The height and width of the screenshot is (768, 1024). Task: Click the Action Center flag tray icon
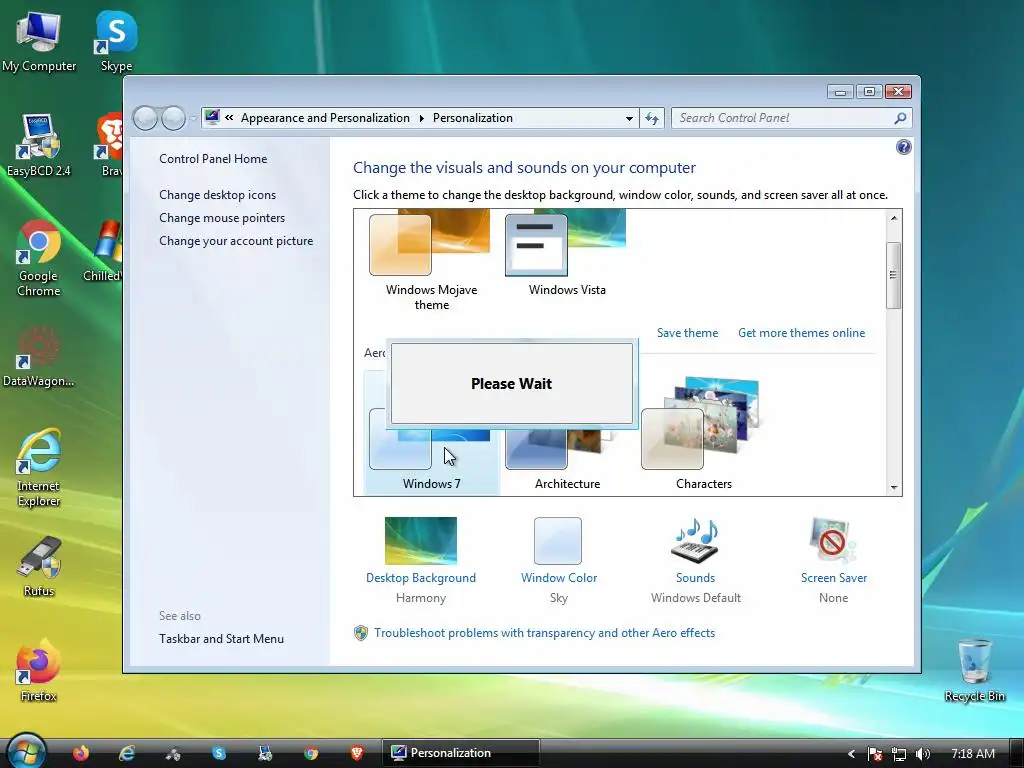click(x=875, y=754)
